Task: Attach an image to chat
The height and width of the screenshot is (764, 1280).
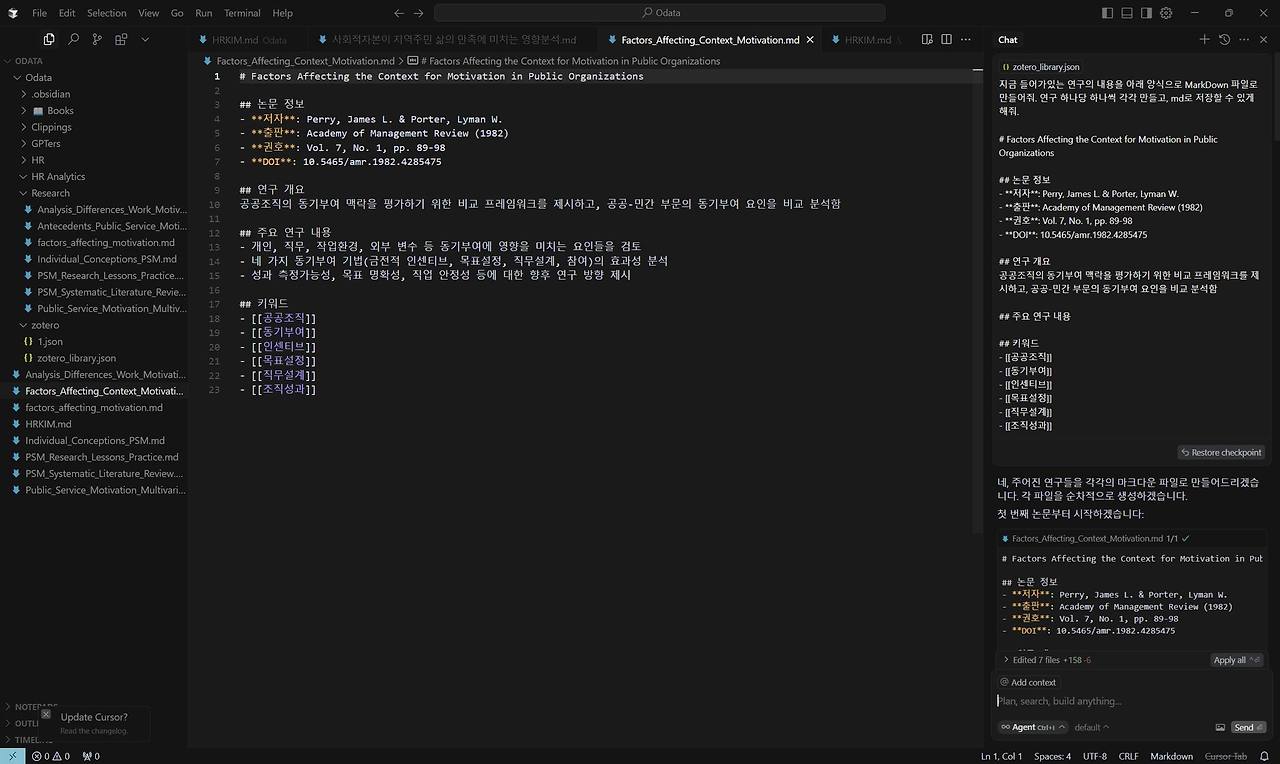Action: pyautogui.click(x=1220, y=727)
